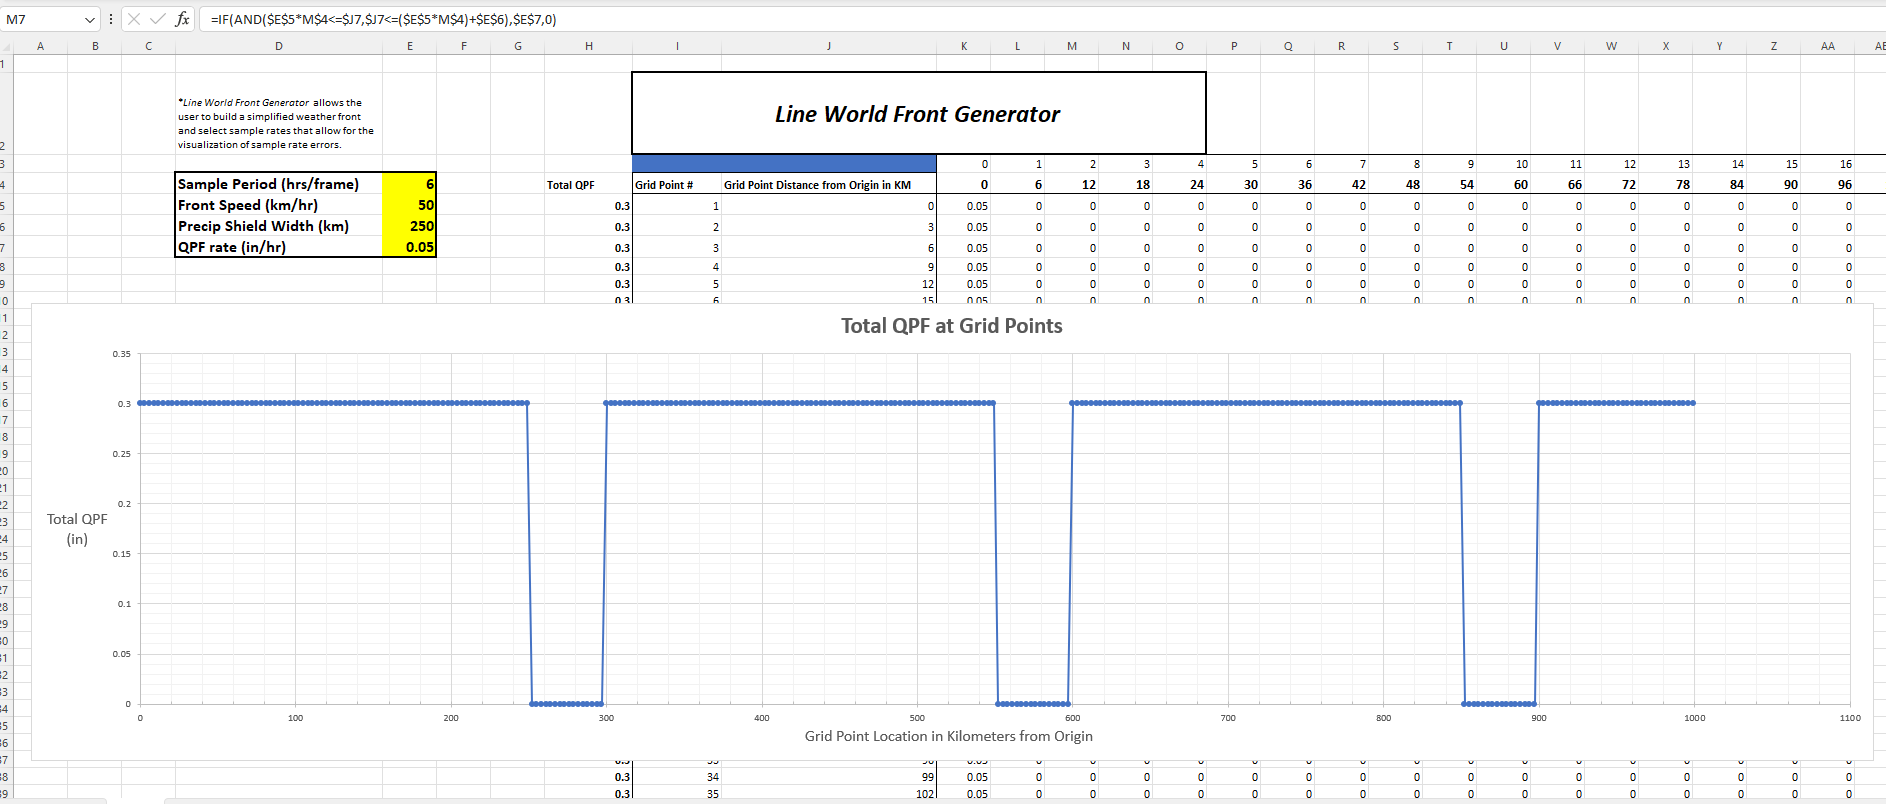Click the 800 label on the chart's horizontal axis
Screen dimensions: 1886x804
coord(1383,718)
